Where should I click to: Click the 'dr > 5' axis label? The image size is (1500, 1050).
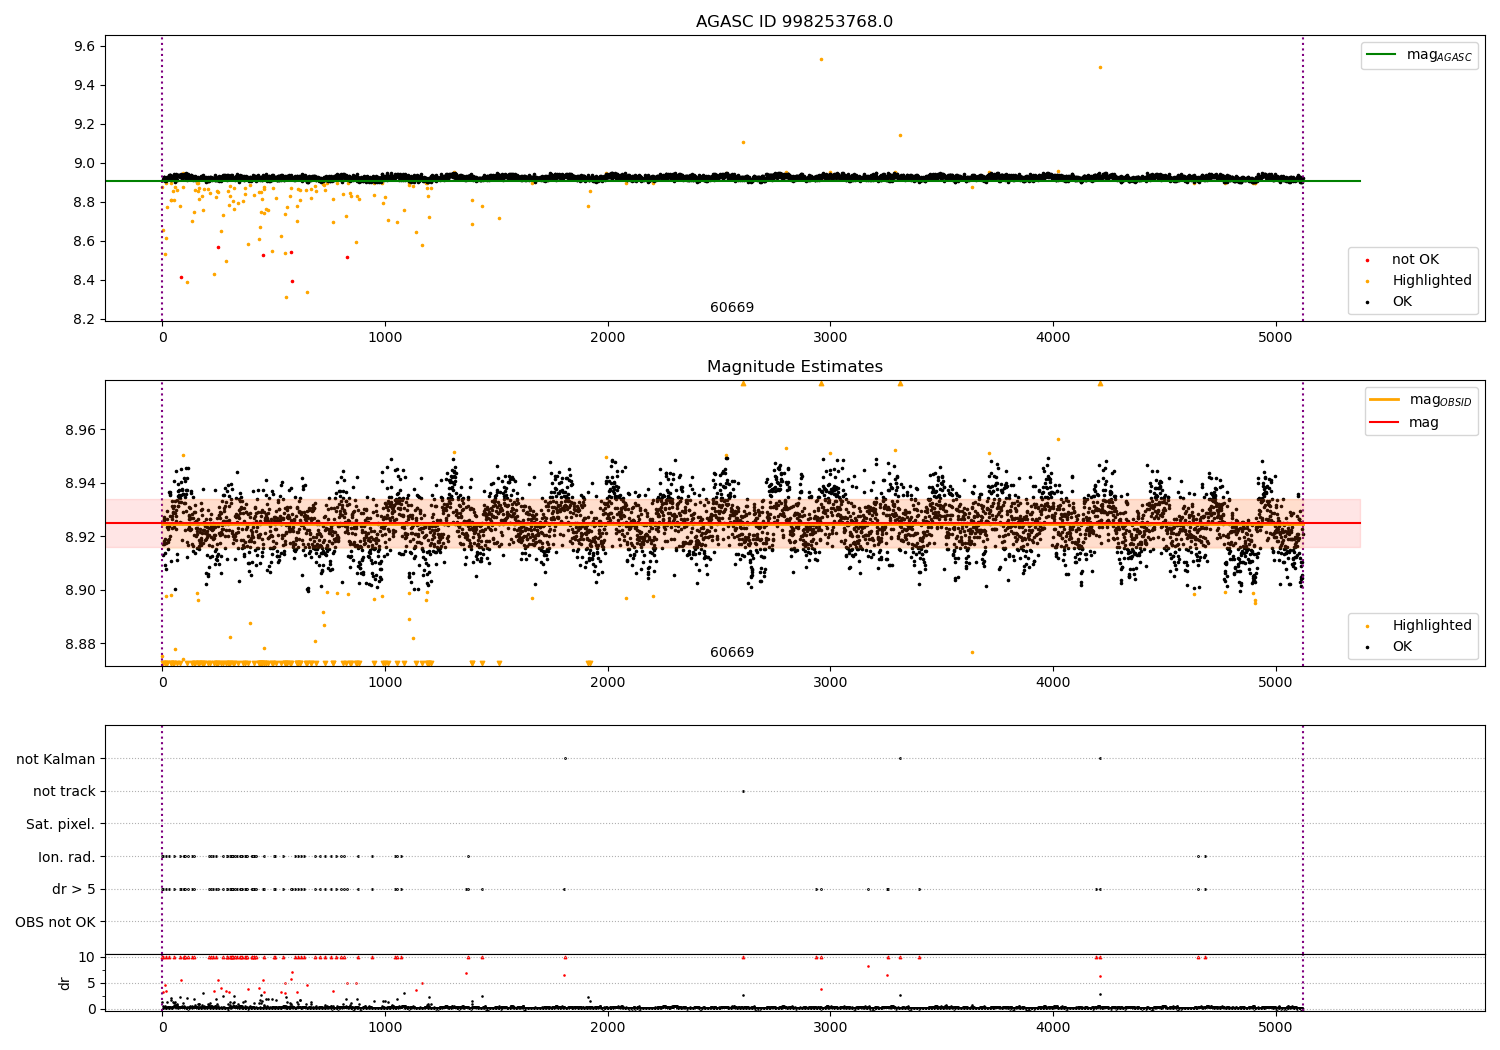[73, 890]
